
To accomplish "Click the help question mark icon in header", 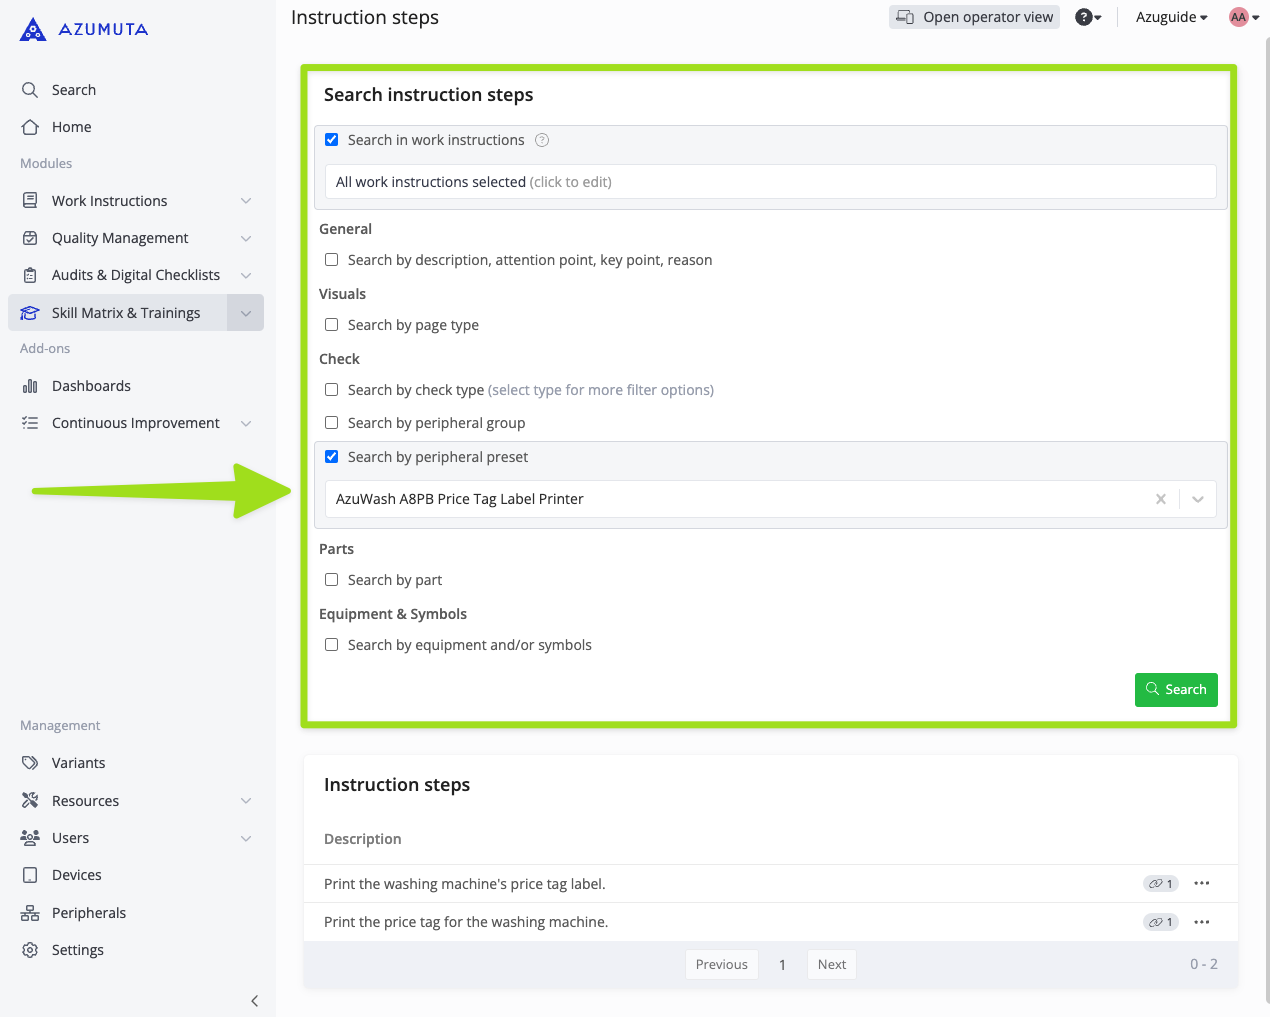I will (1084, 17).
